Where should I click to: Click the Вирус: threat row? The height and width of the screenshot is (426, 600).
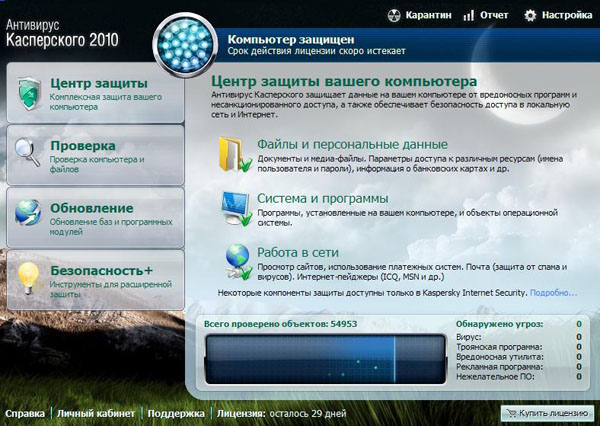point(519,337)
